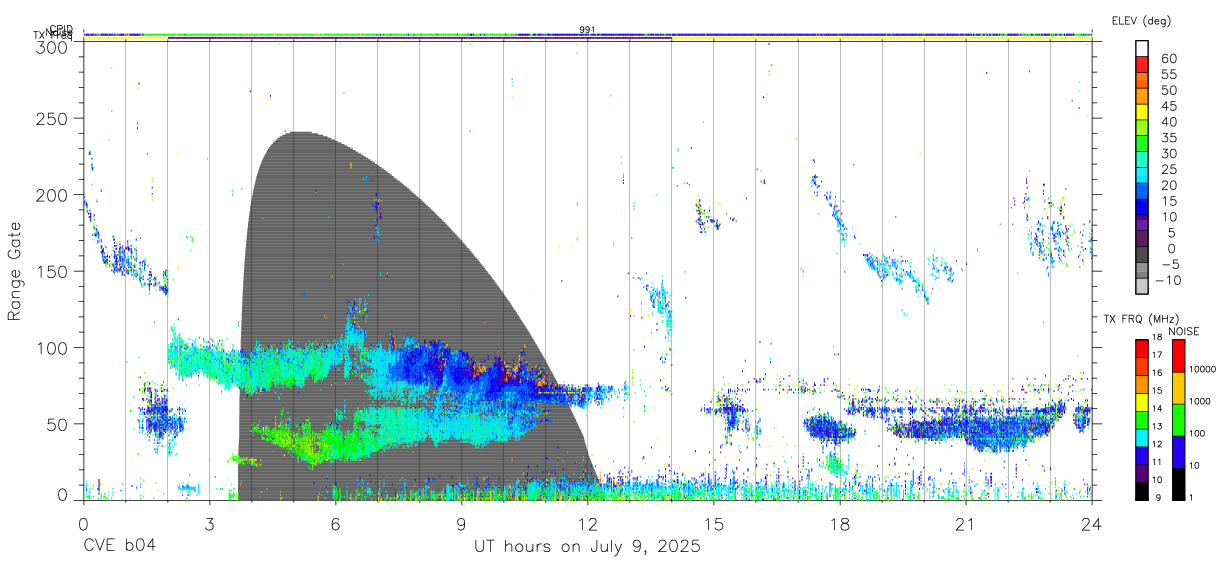
Task: Click TX FRQ legend value "14"
Action: click(x=1156, y=408)
